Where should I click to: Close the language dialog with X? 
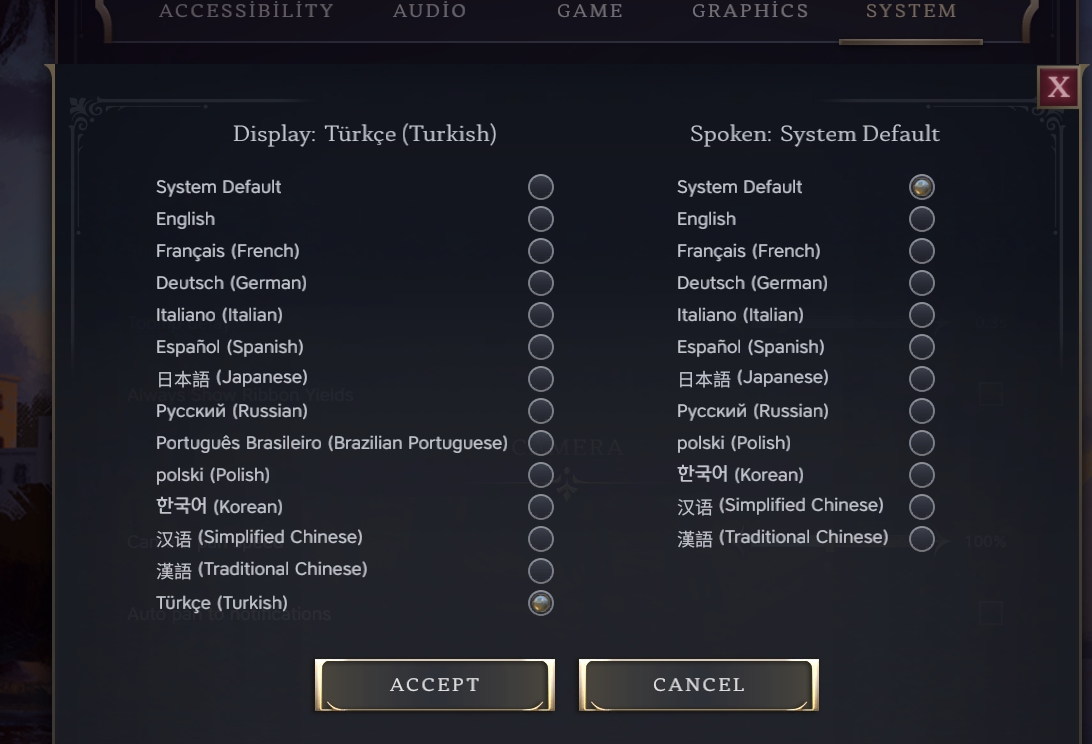pos(1058,88)
